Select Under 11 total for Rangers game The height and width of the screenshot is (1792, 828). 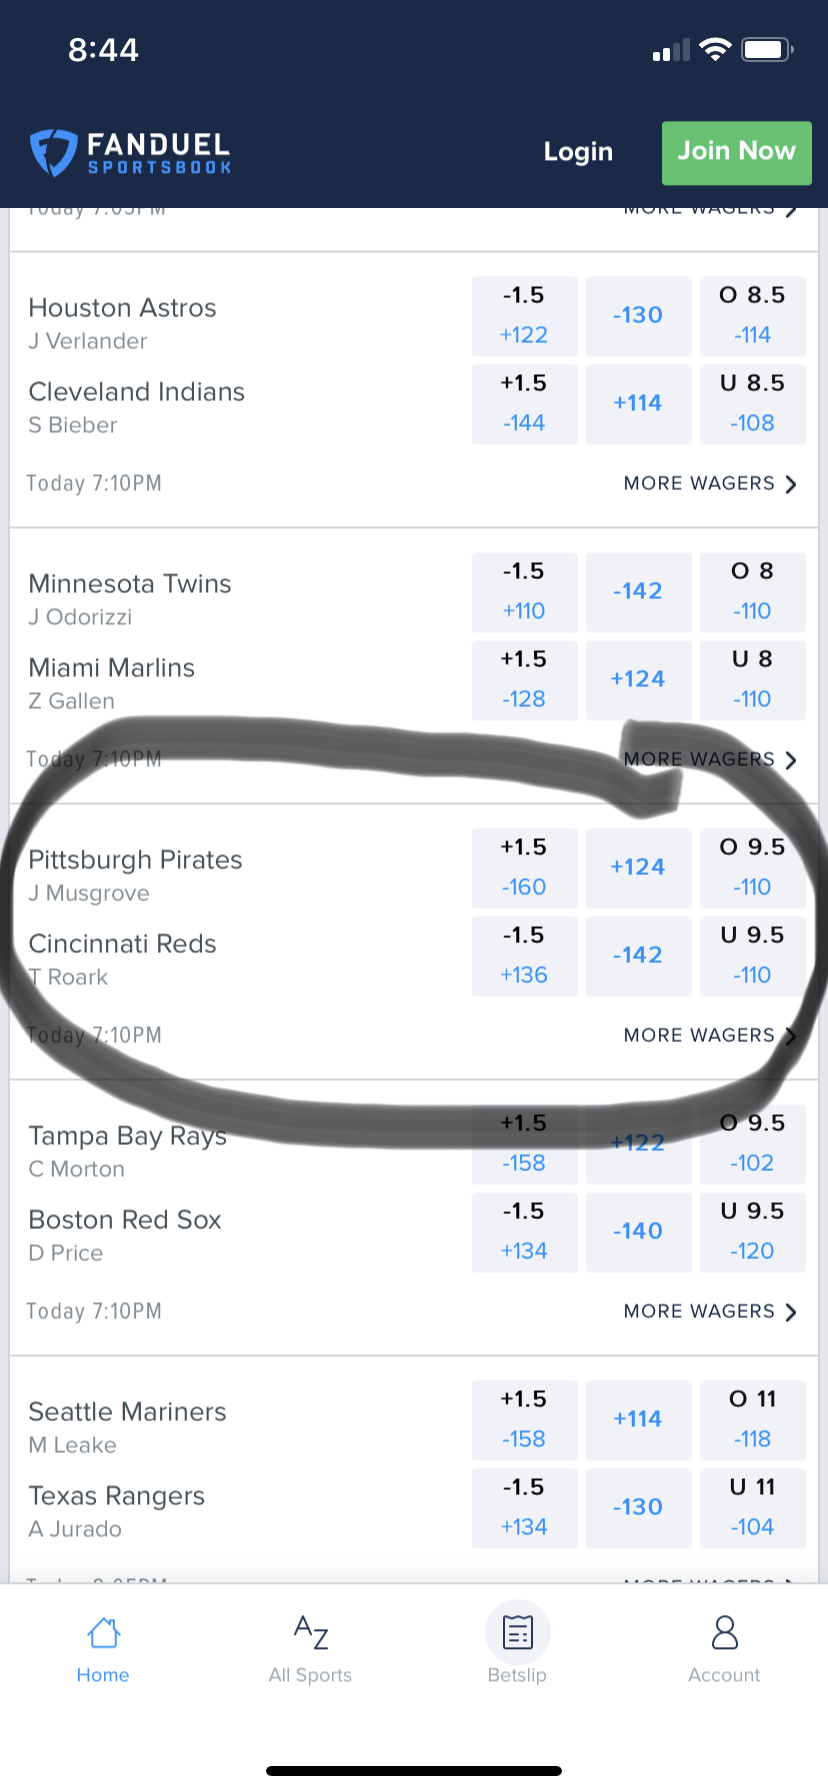752,1508
